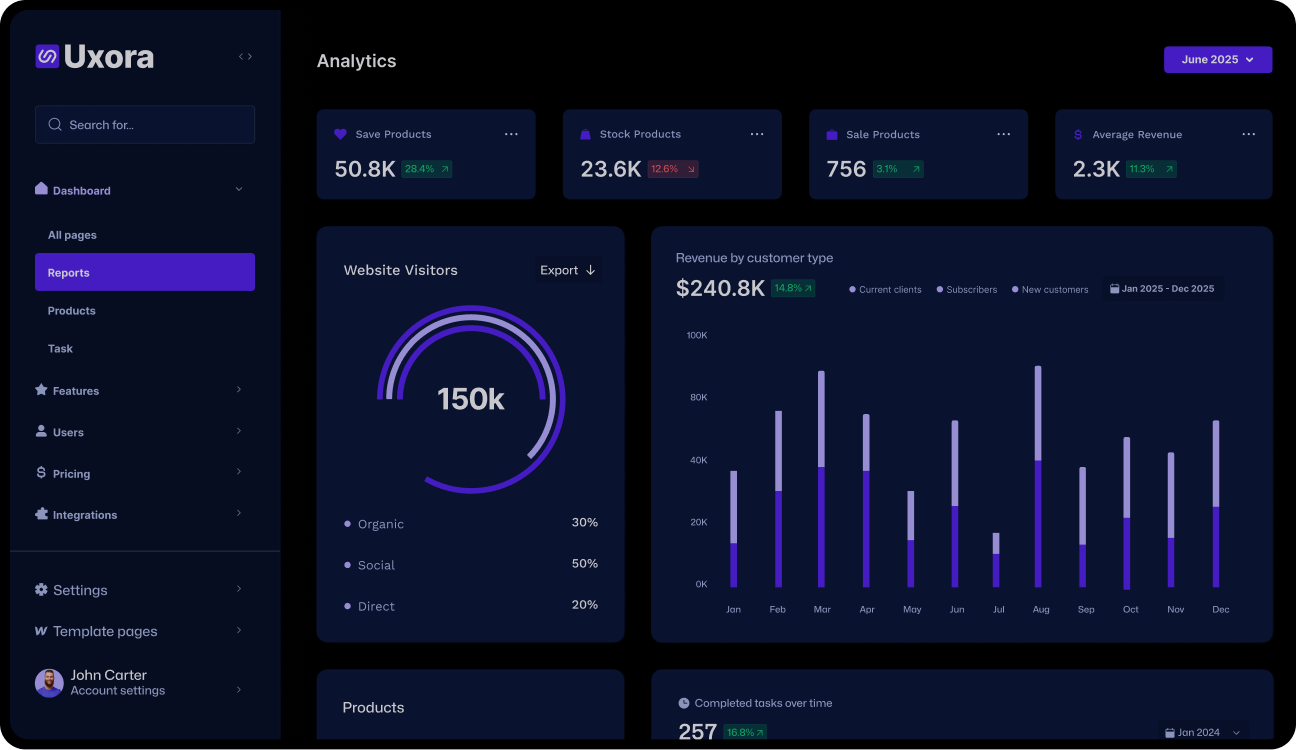The height and width of the screenshot is (750, 1296).
Task: Toggle the Current clients legend item
Action: point(884,289)
